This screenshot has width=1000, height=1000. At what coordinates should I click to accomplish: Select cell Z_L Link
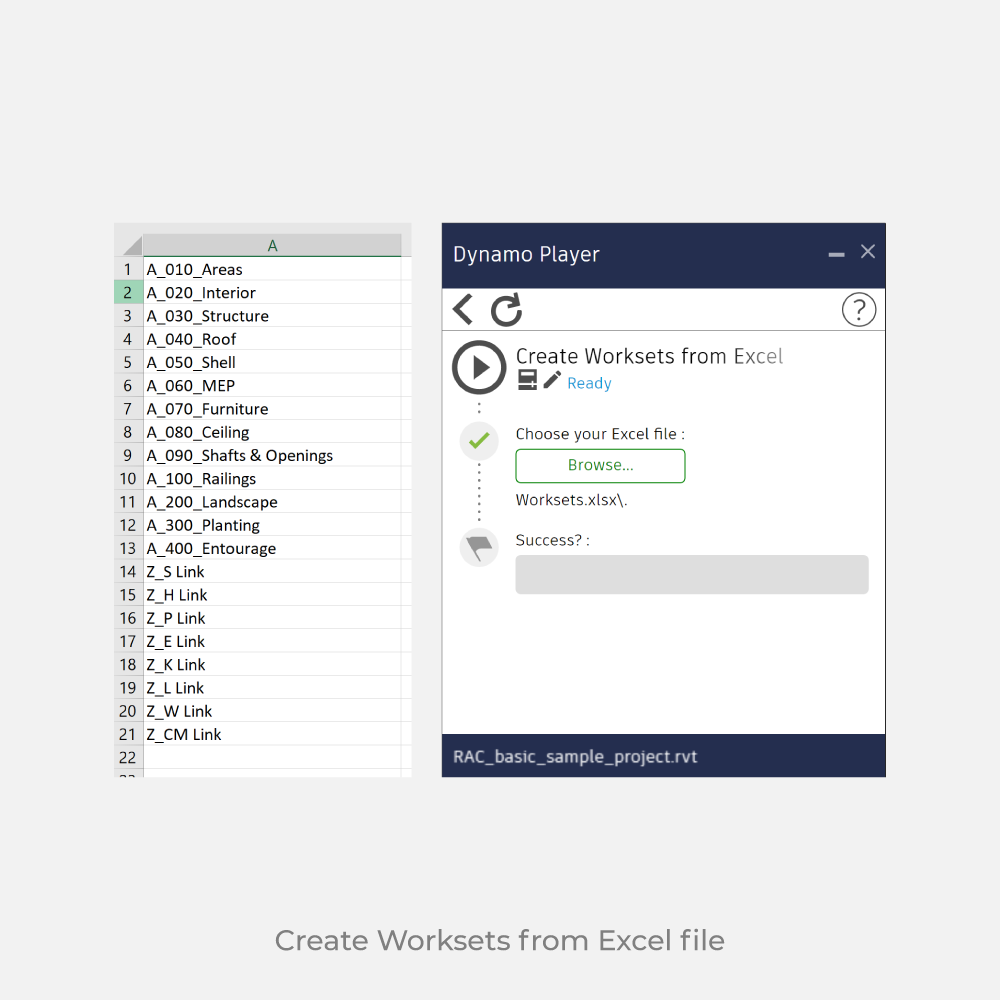coord(272,688)
